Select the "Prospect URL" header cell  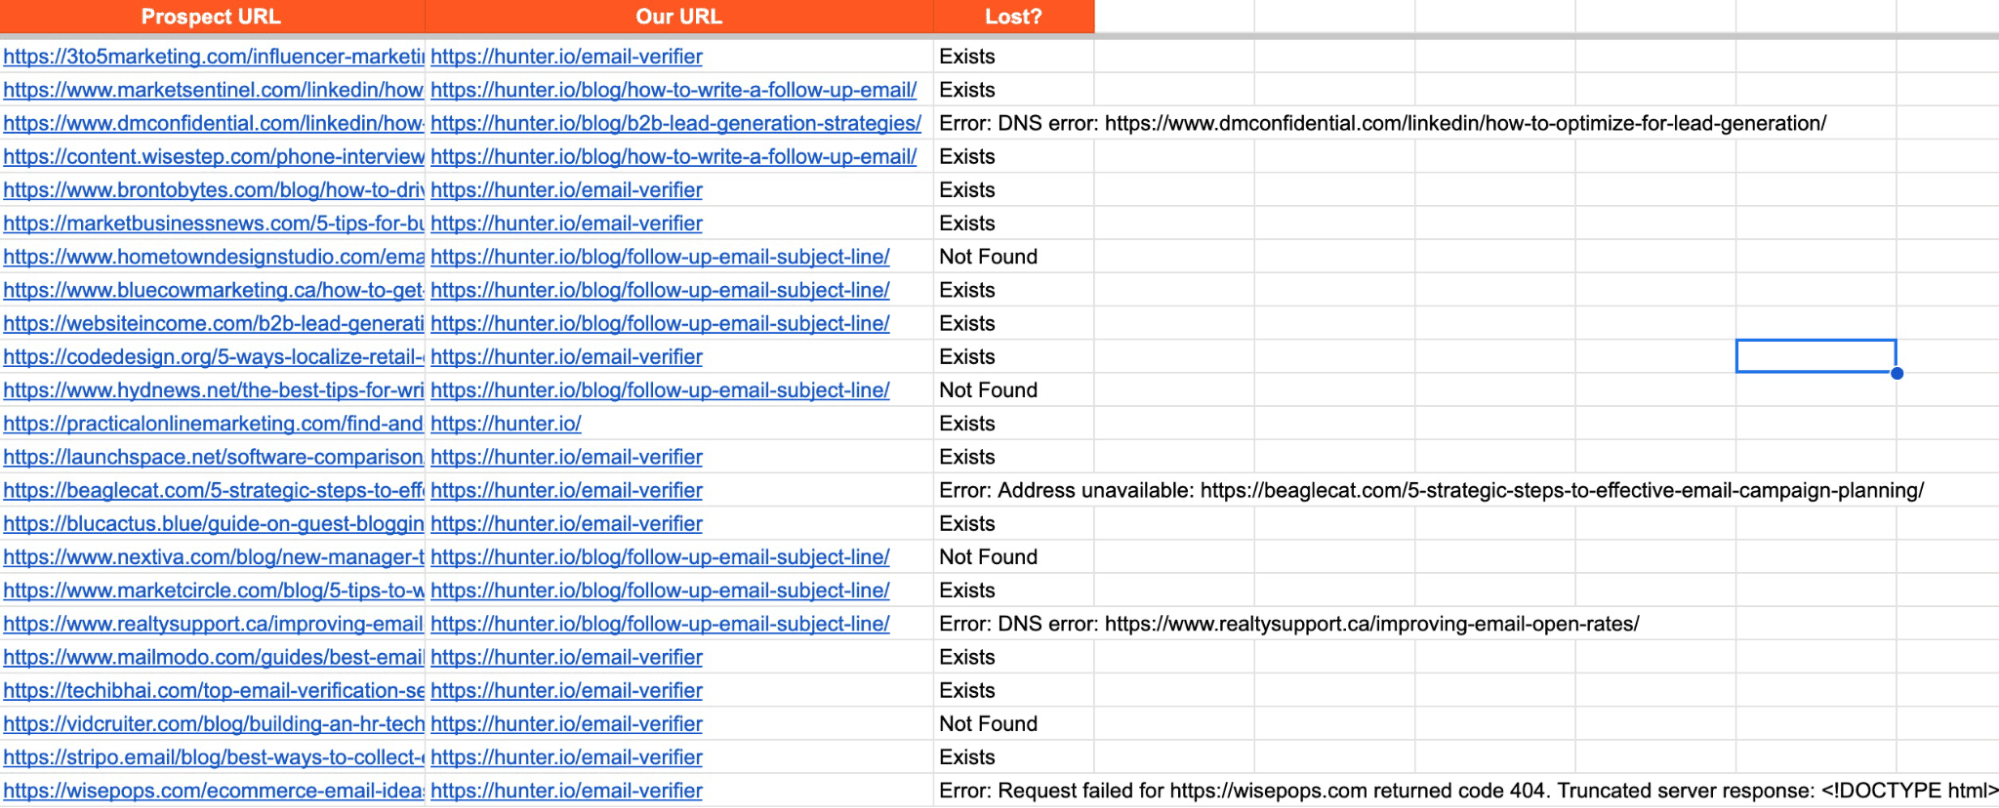coord(211,17)
